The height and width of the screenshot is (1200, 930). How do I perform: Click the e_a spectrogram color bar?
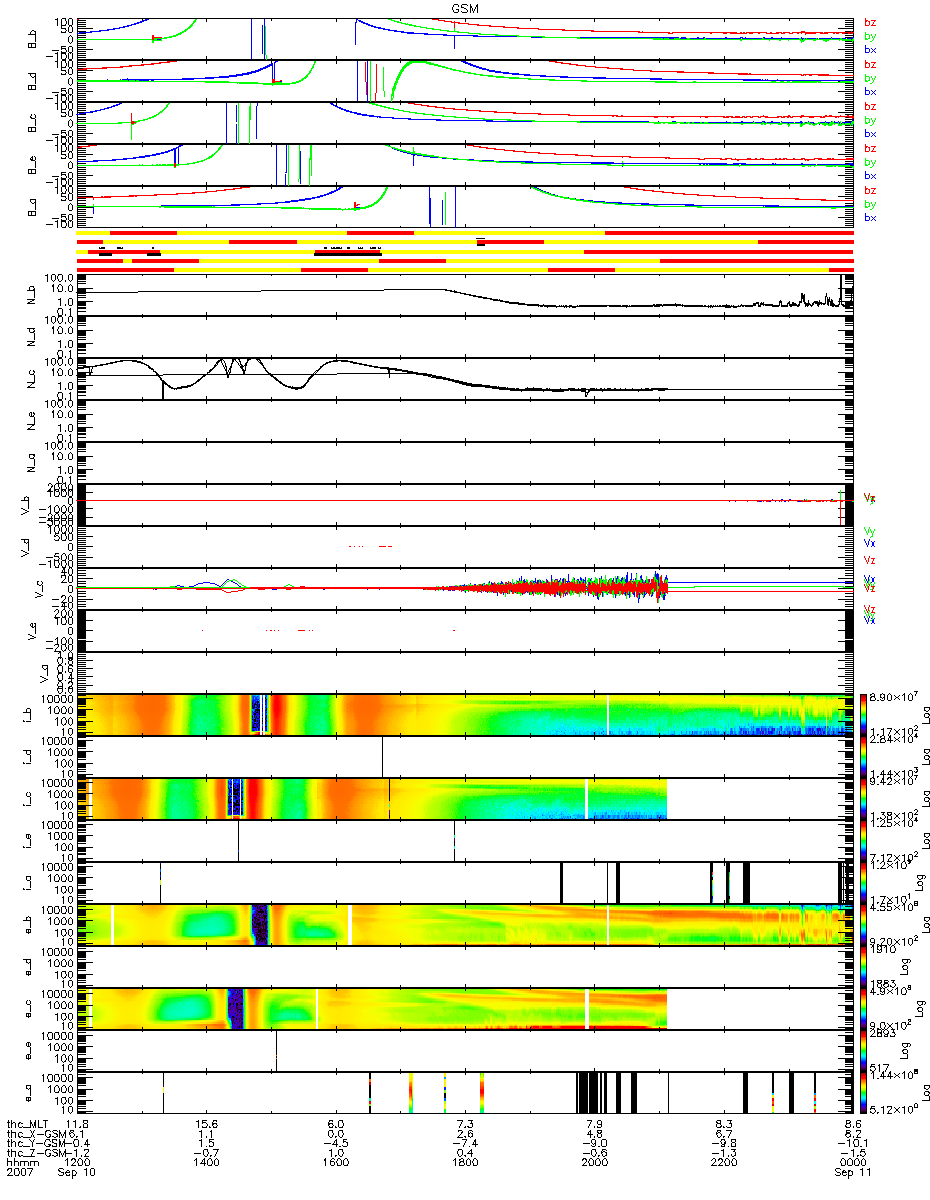point(863,1091)
